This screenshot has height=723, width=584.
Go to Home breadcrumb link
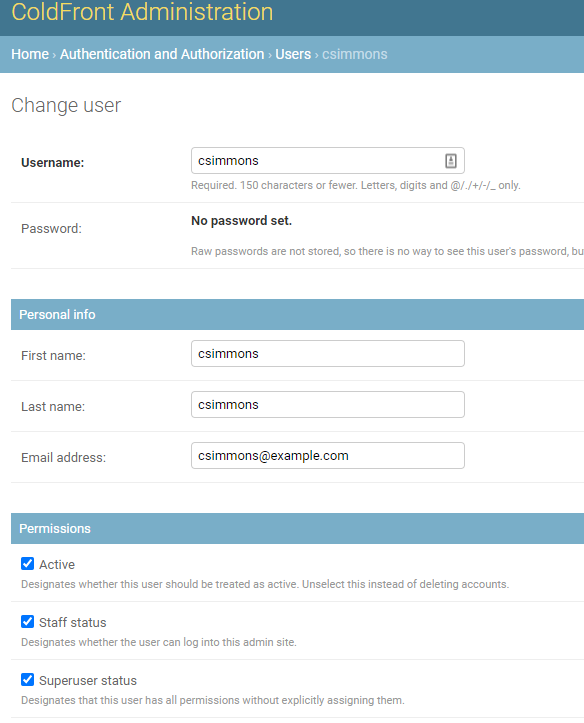pos(30,54)
